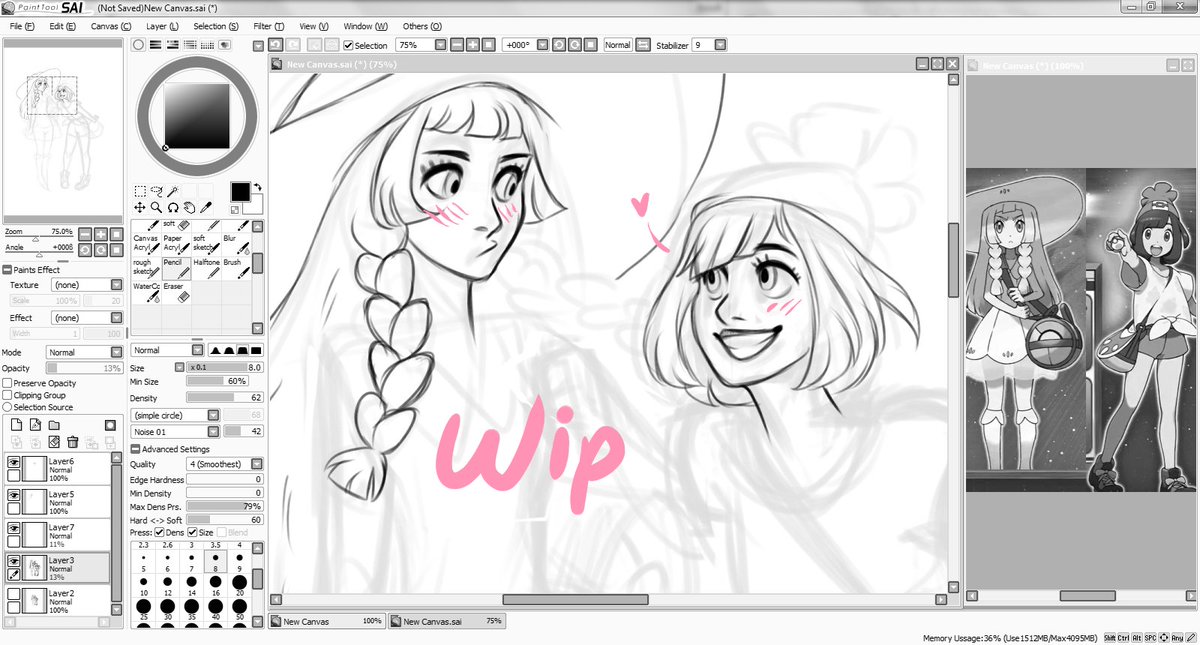Create a new layer folder
Viewport: 1200px width, 645px height.
52,425
